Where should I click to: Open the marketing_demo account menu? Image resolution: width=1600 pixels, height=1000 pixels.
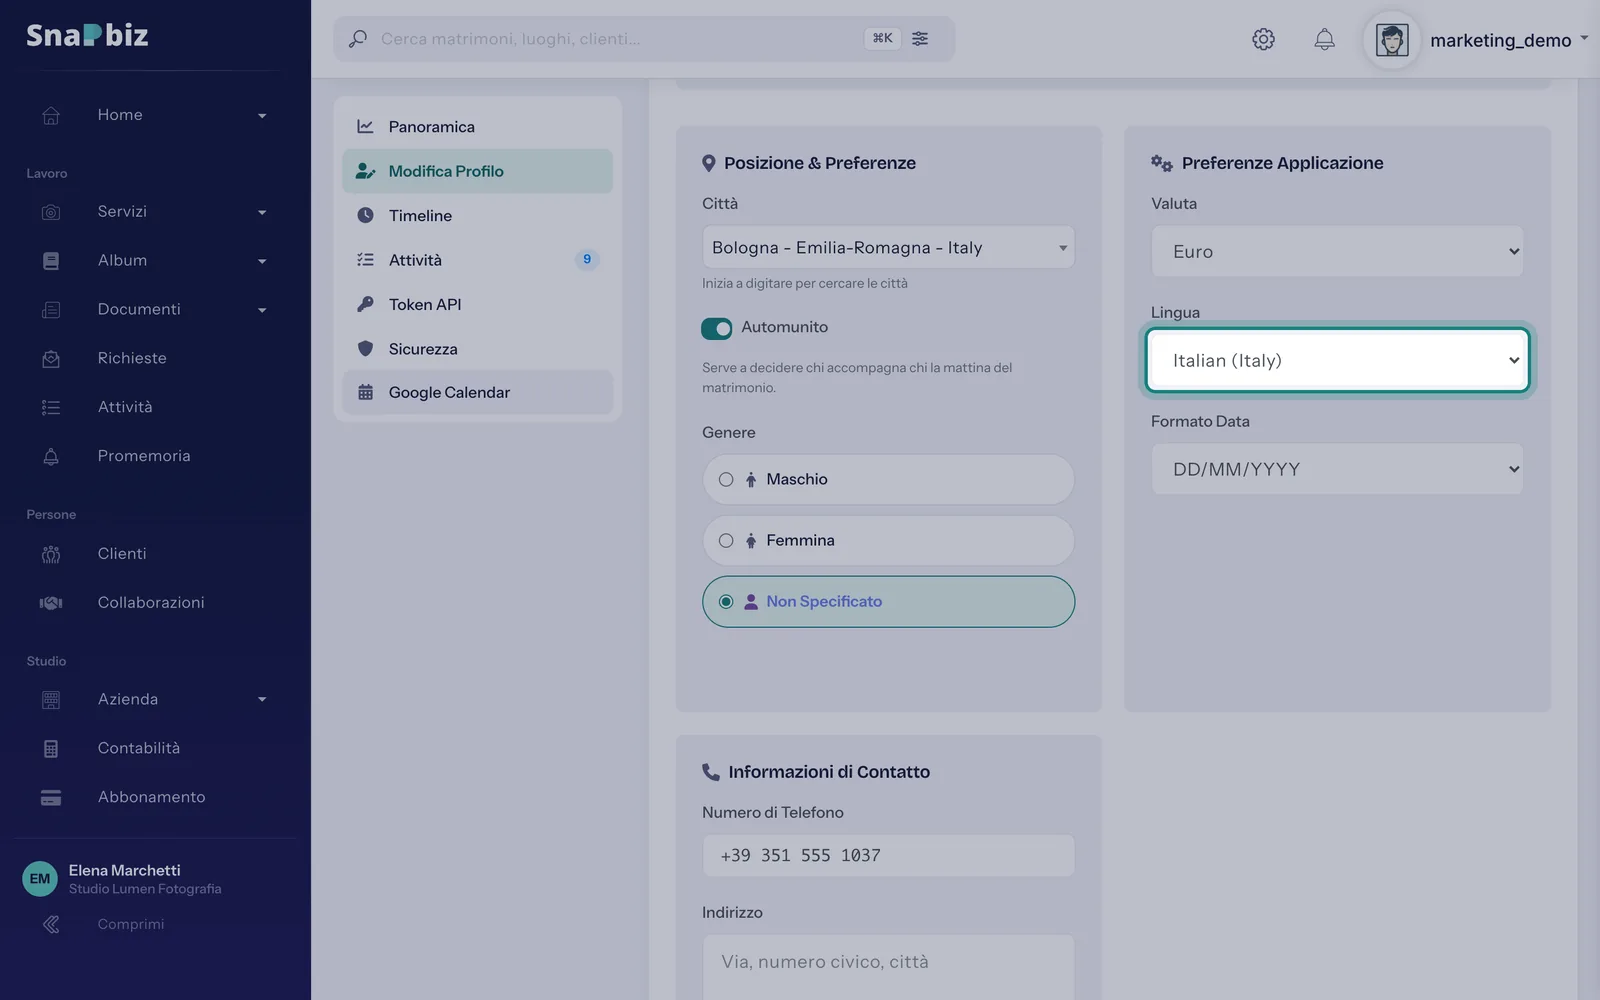(x=1508, y=40)
